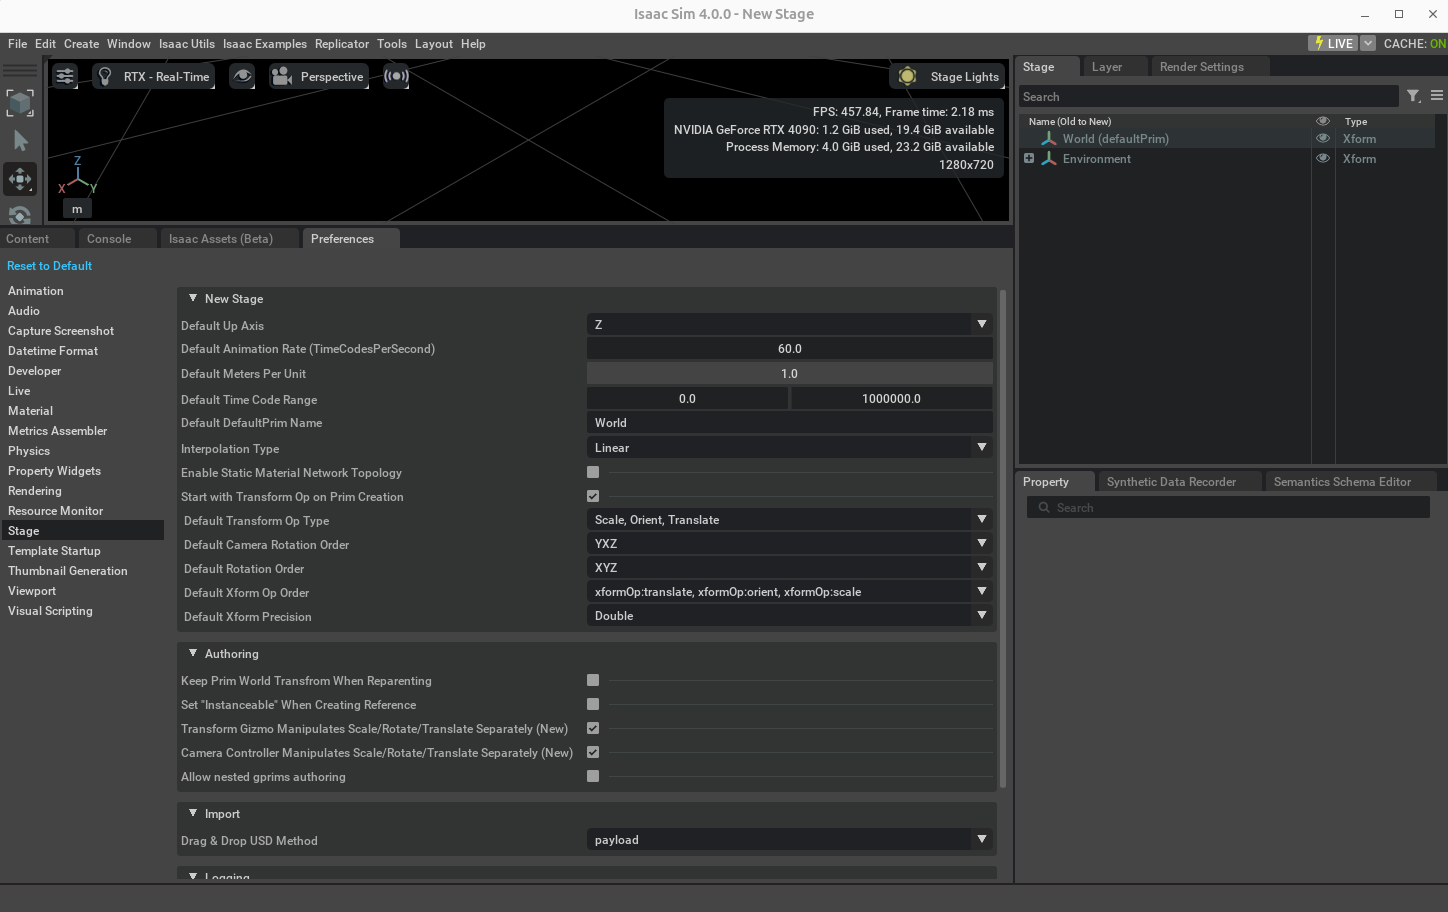Check Set Instanceable When Creating Reference
This screenshot has height=912, width=1448.
593,704
